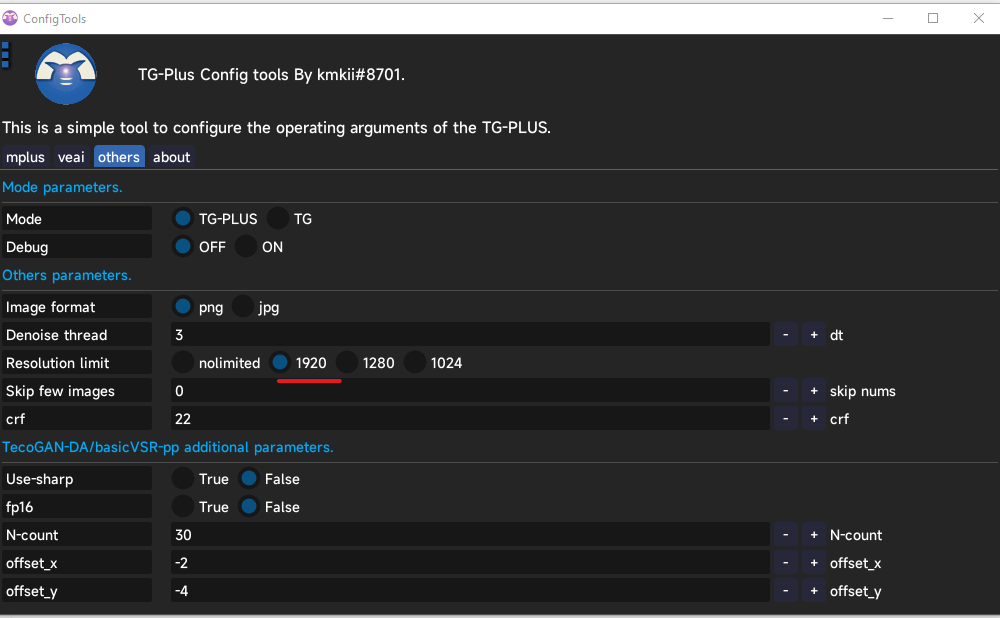Select the 1280 resolution limit
Image resolution: width=1000 pixels, height=618 pixels.
pos(346,362)
